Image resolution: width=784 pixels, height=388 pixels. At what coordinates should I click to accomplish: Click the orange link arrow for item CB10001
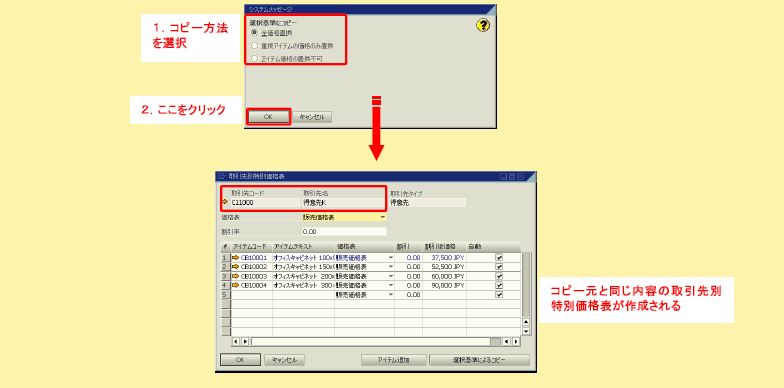tap(236, 258)
